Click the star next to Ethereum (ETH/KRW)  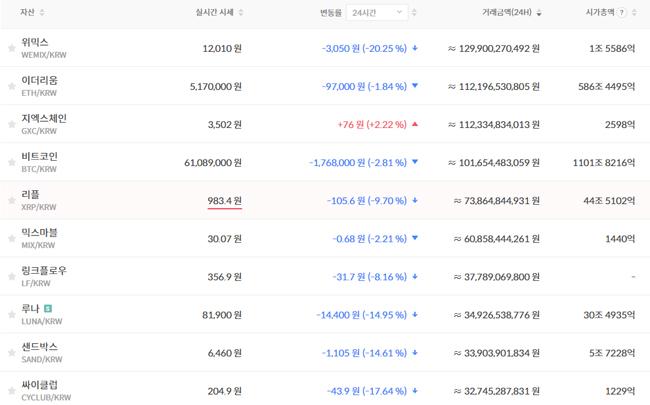12,87
